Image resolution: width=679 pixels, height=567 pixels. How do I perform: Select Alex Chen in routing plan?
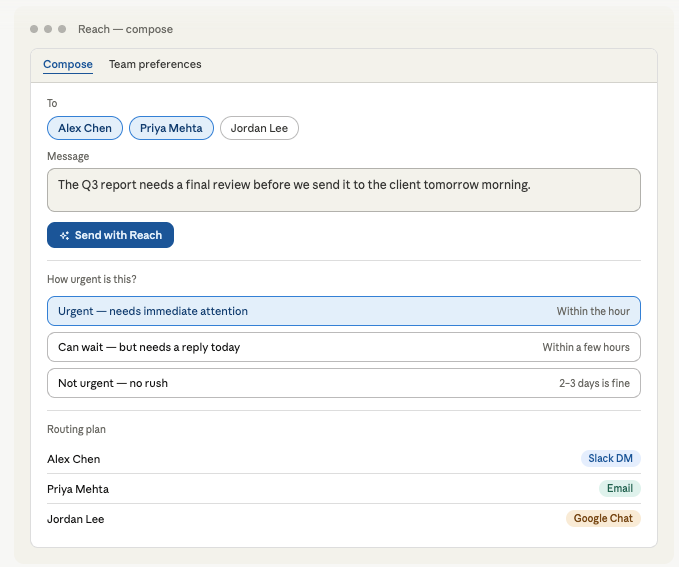click(x=74, y=459)
